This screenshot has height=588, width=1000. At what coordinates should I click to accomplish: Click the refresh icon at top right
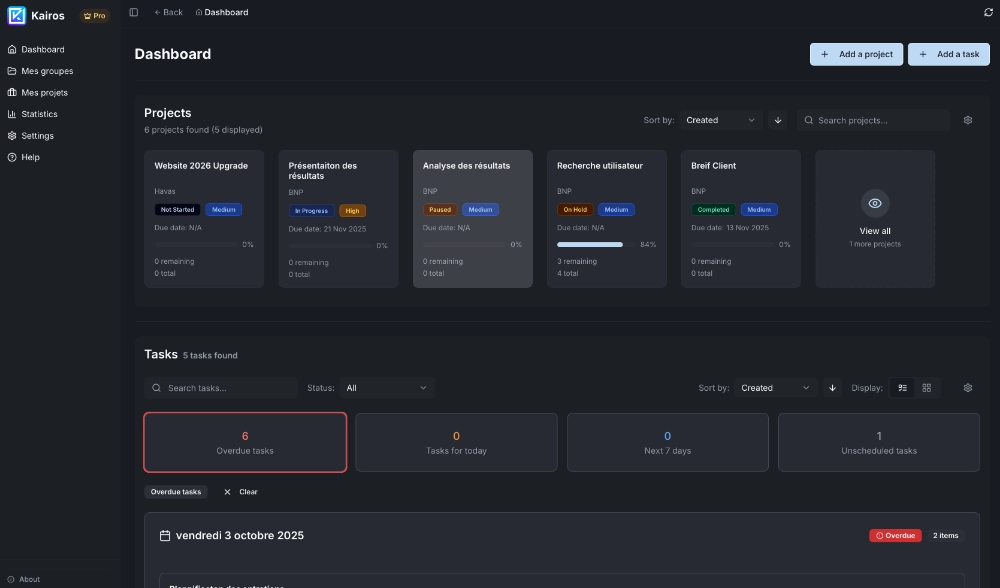click(988, 12)
